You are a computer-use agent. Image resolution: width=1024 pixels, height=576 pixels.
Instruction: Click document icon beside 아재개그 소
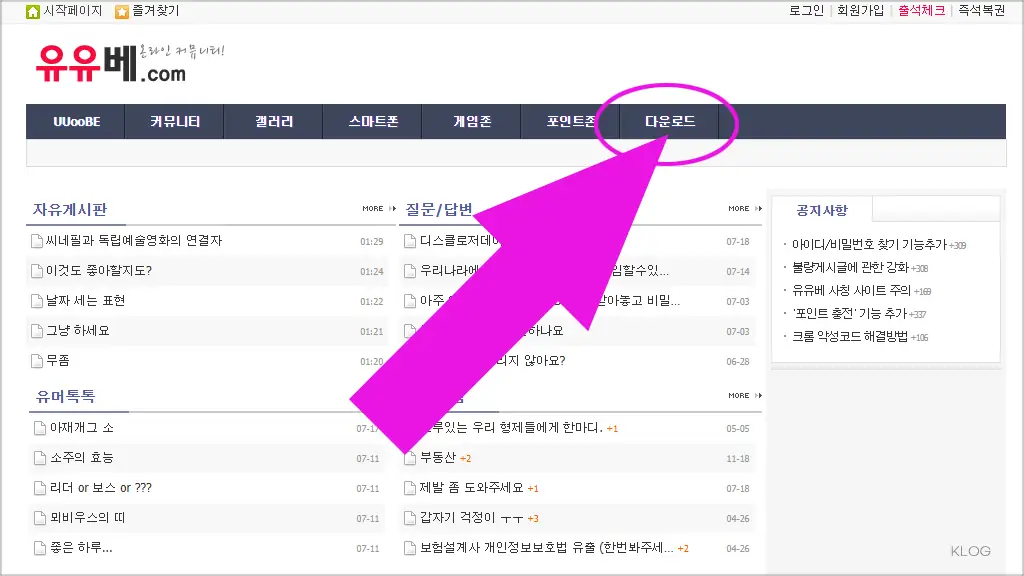click(40, 428)
